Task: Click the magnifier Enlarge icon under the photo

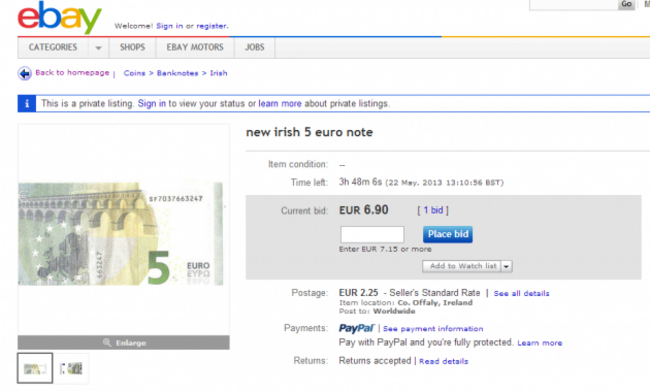Action: tap(107, 342)
